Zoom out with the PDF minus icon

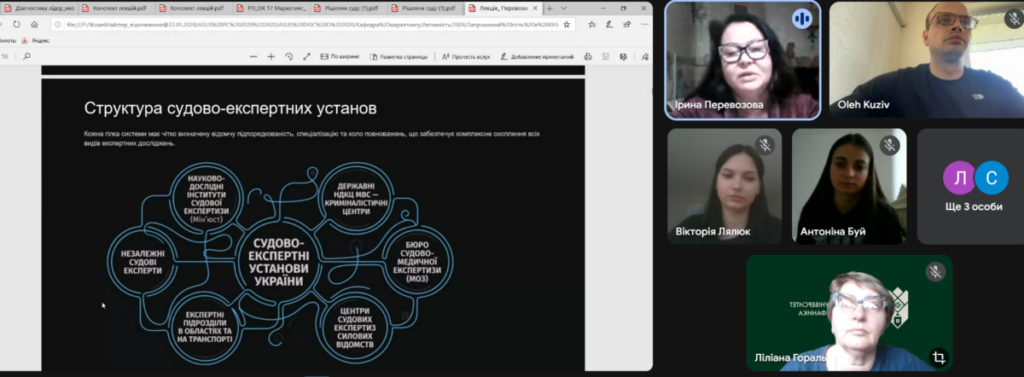click(x=253, y=57)
